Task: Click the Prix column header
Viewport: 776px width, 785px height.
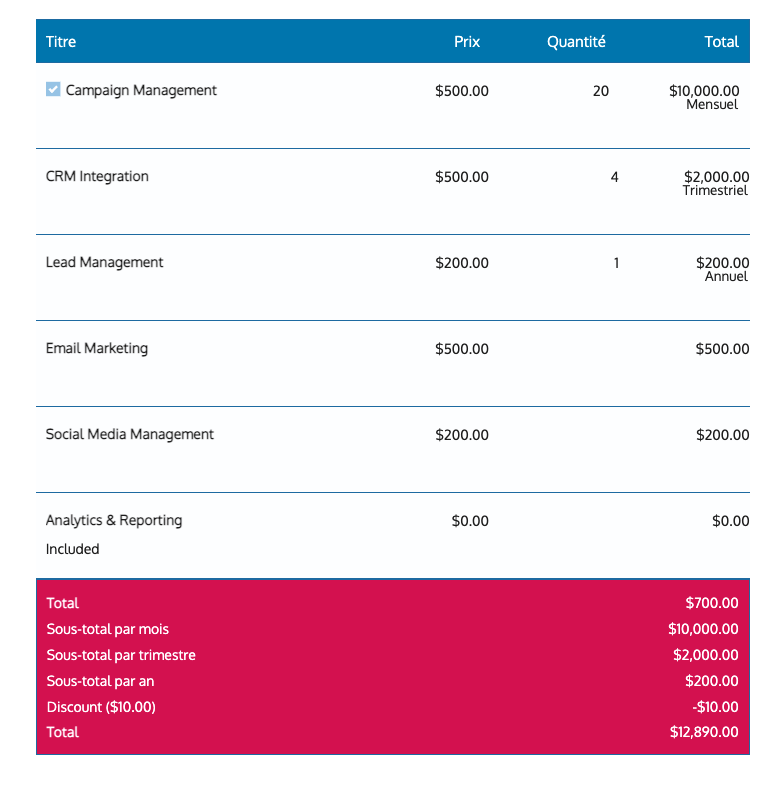Action: [x=467, y=42]
